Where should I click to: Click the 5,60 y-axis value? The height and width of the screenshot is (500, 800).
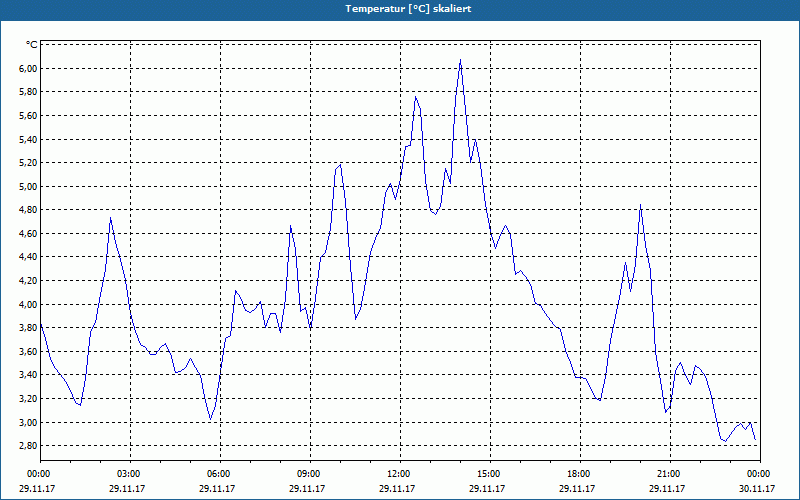(x=29, y=116)
